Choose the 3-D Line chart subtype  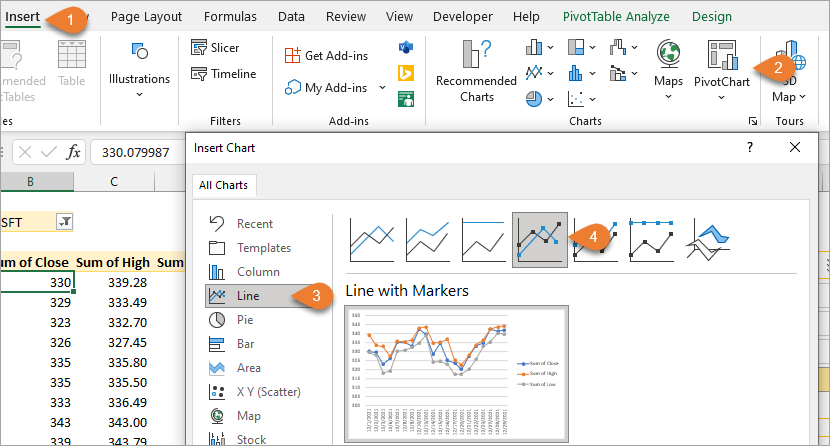click(708, 240)
